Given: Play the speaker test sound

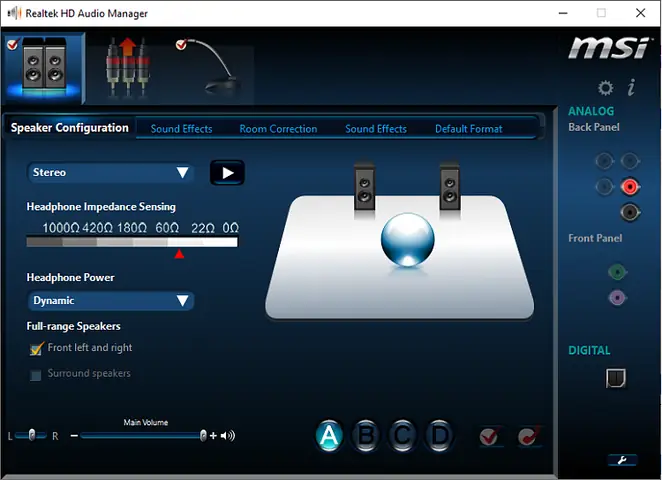Looking at the screenshot, I should [228, 173].
